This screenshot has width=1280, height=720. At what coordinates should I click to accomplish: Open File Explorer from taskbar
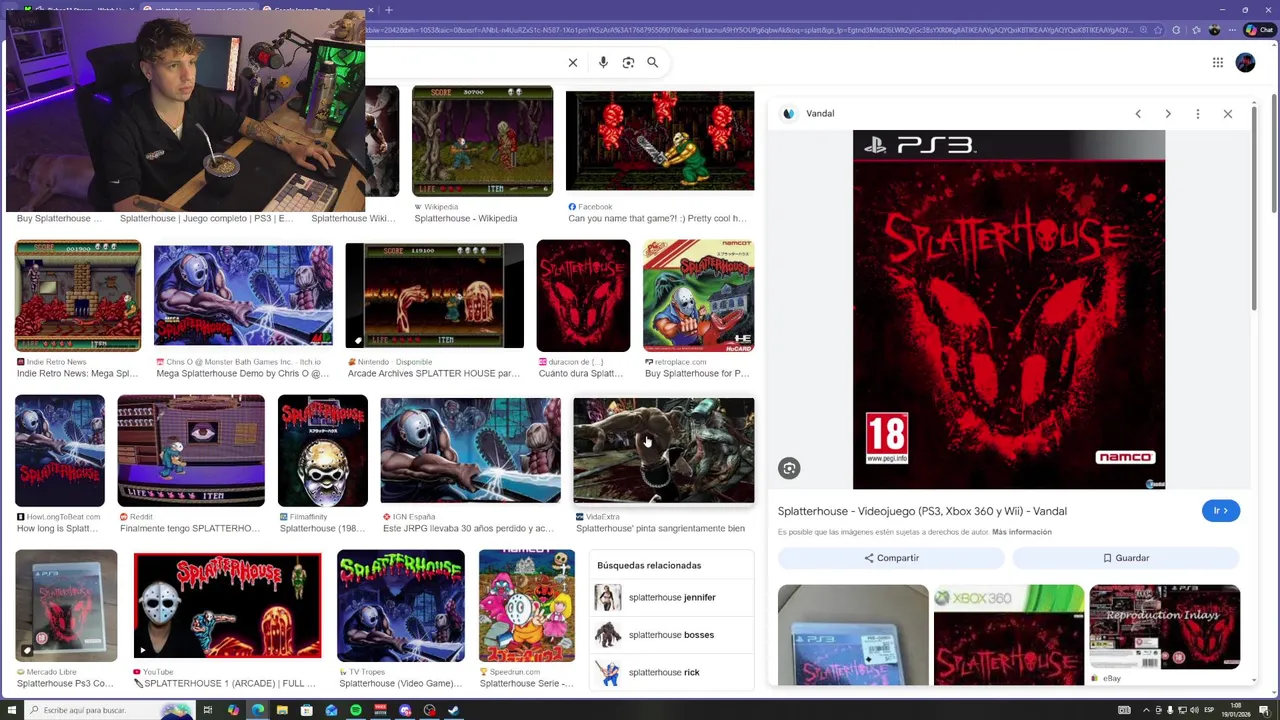[x=282, y=710]
